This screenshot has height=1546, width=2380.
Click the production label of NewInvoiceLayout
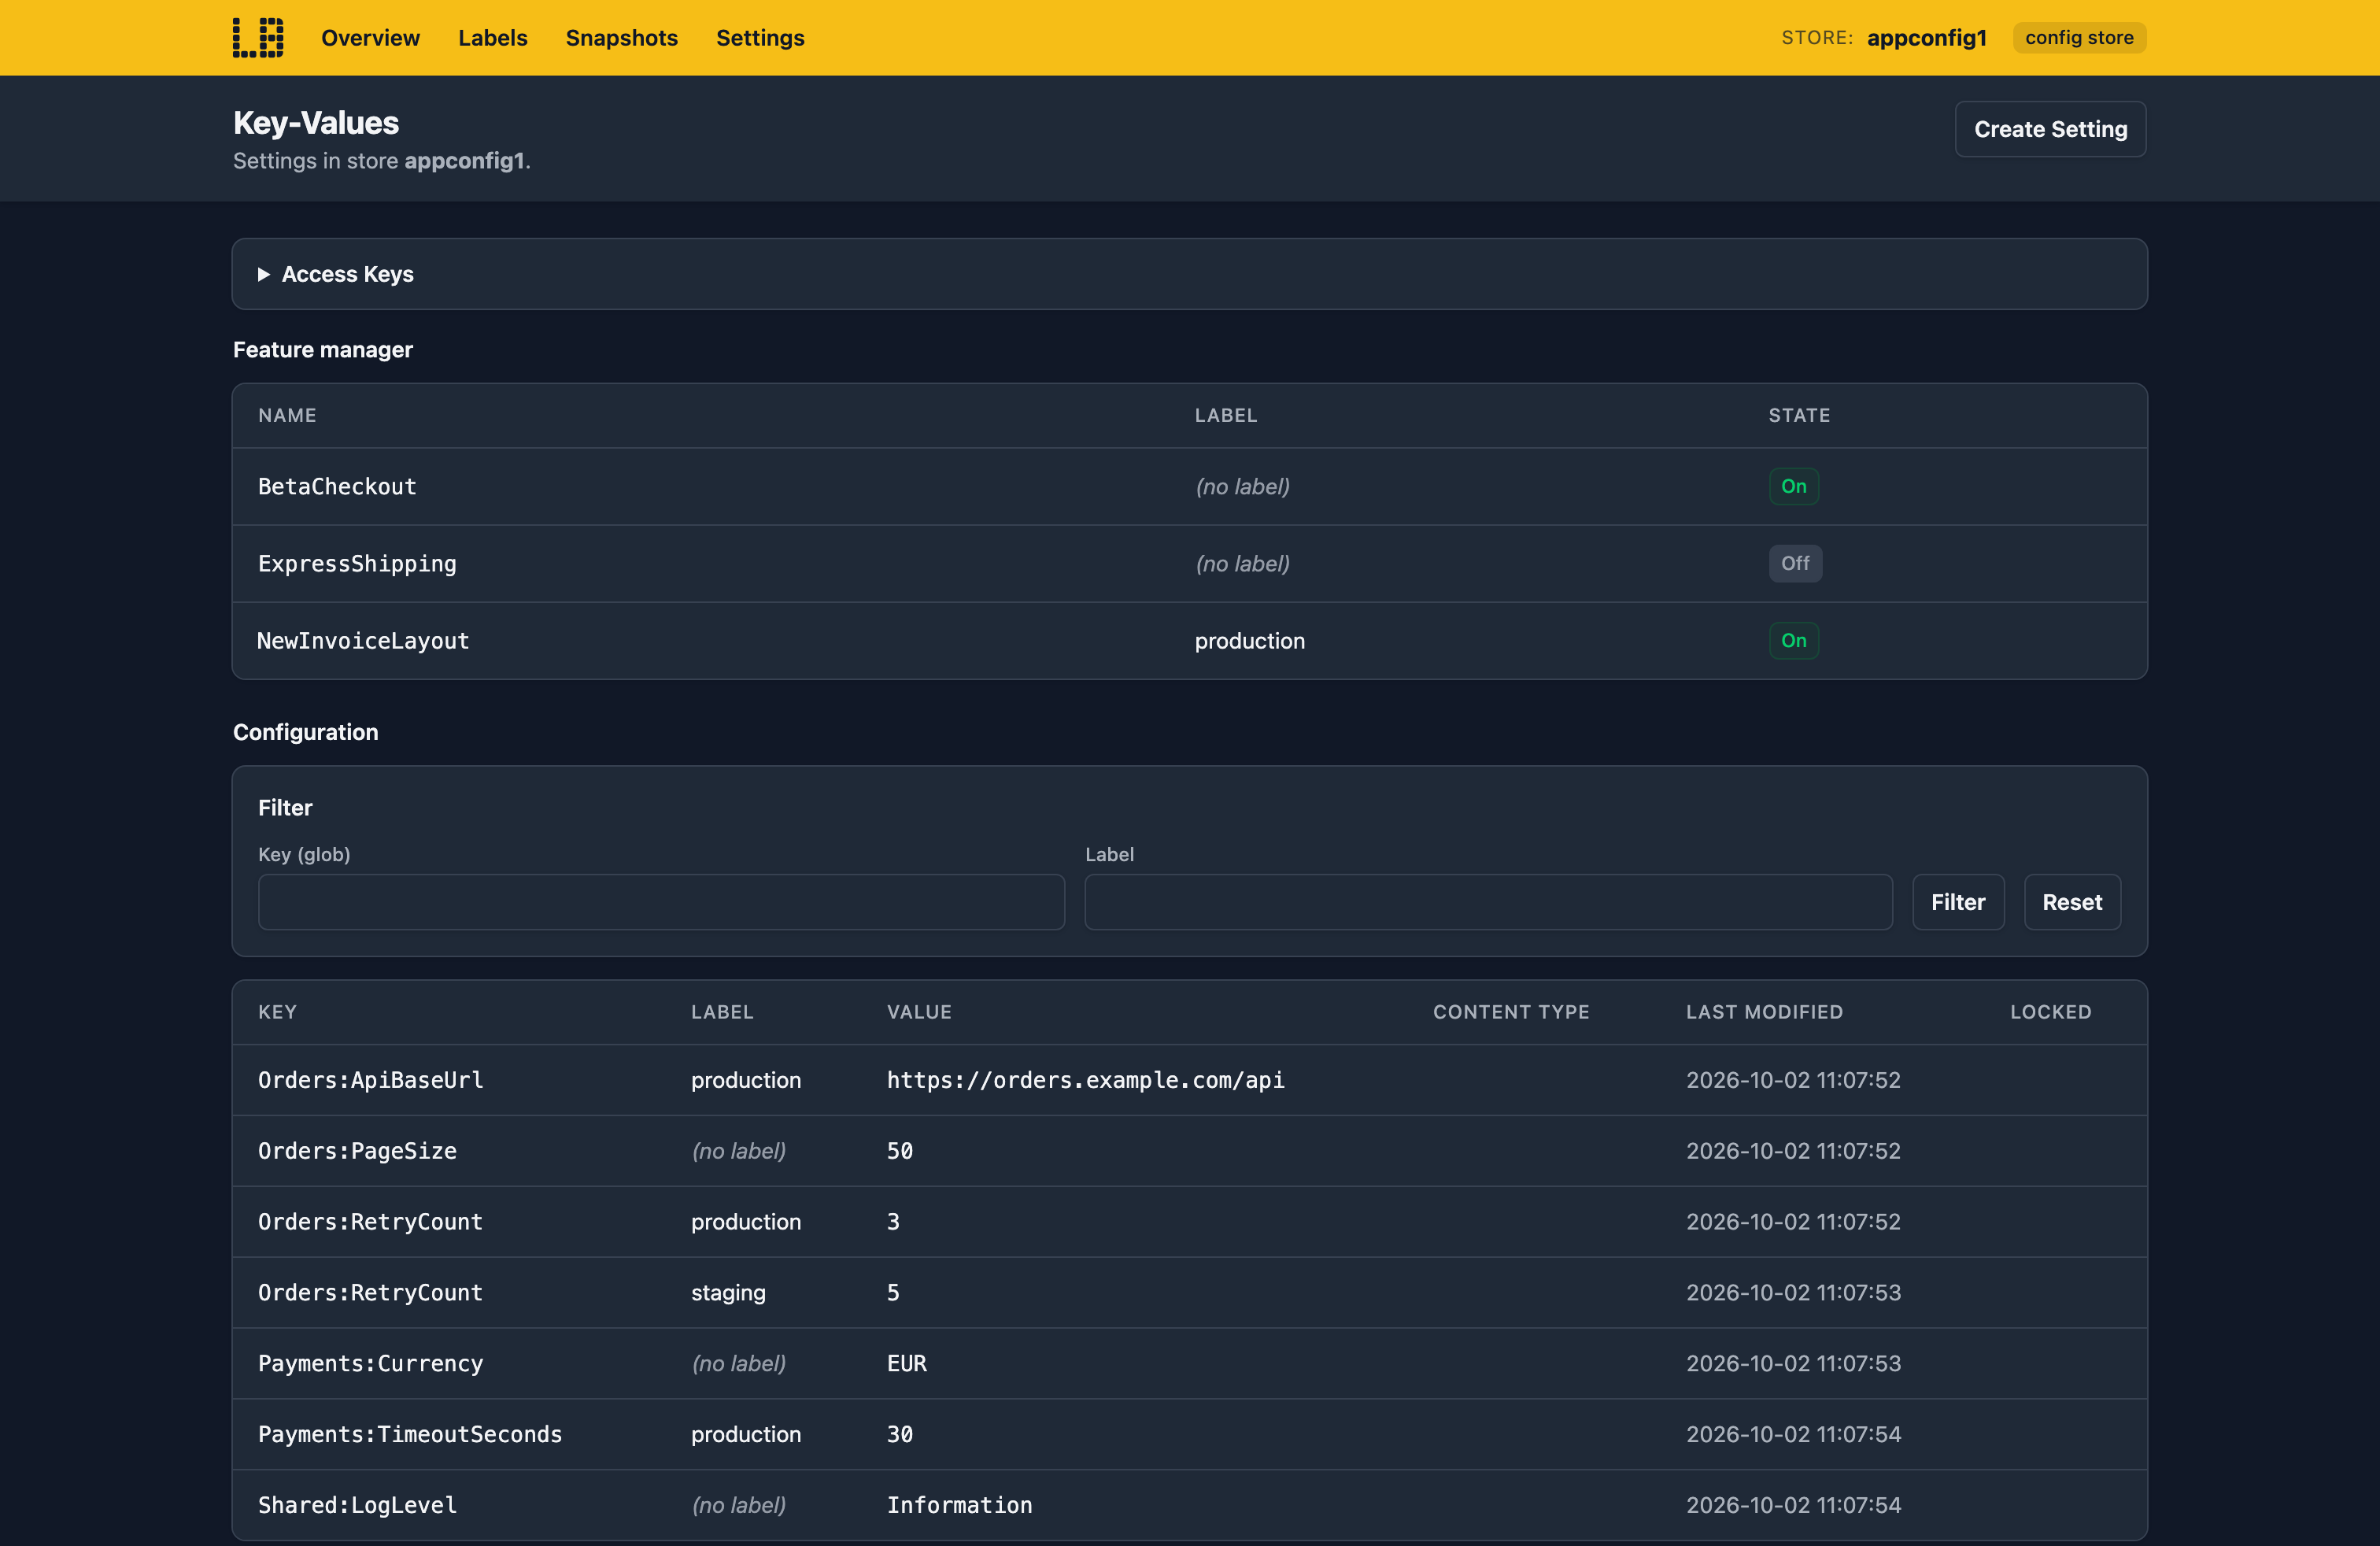[x=1249, y=641]
